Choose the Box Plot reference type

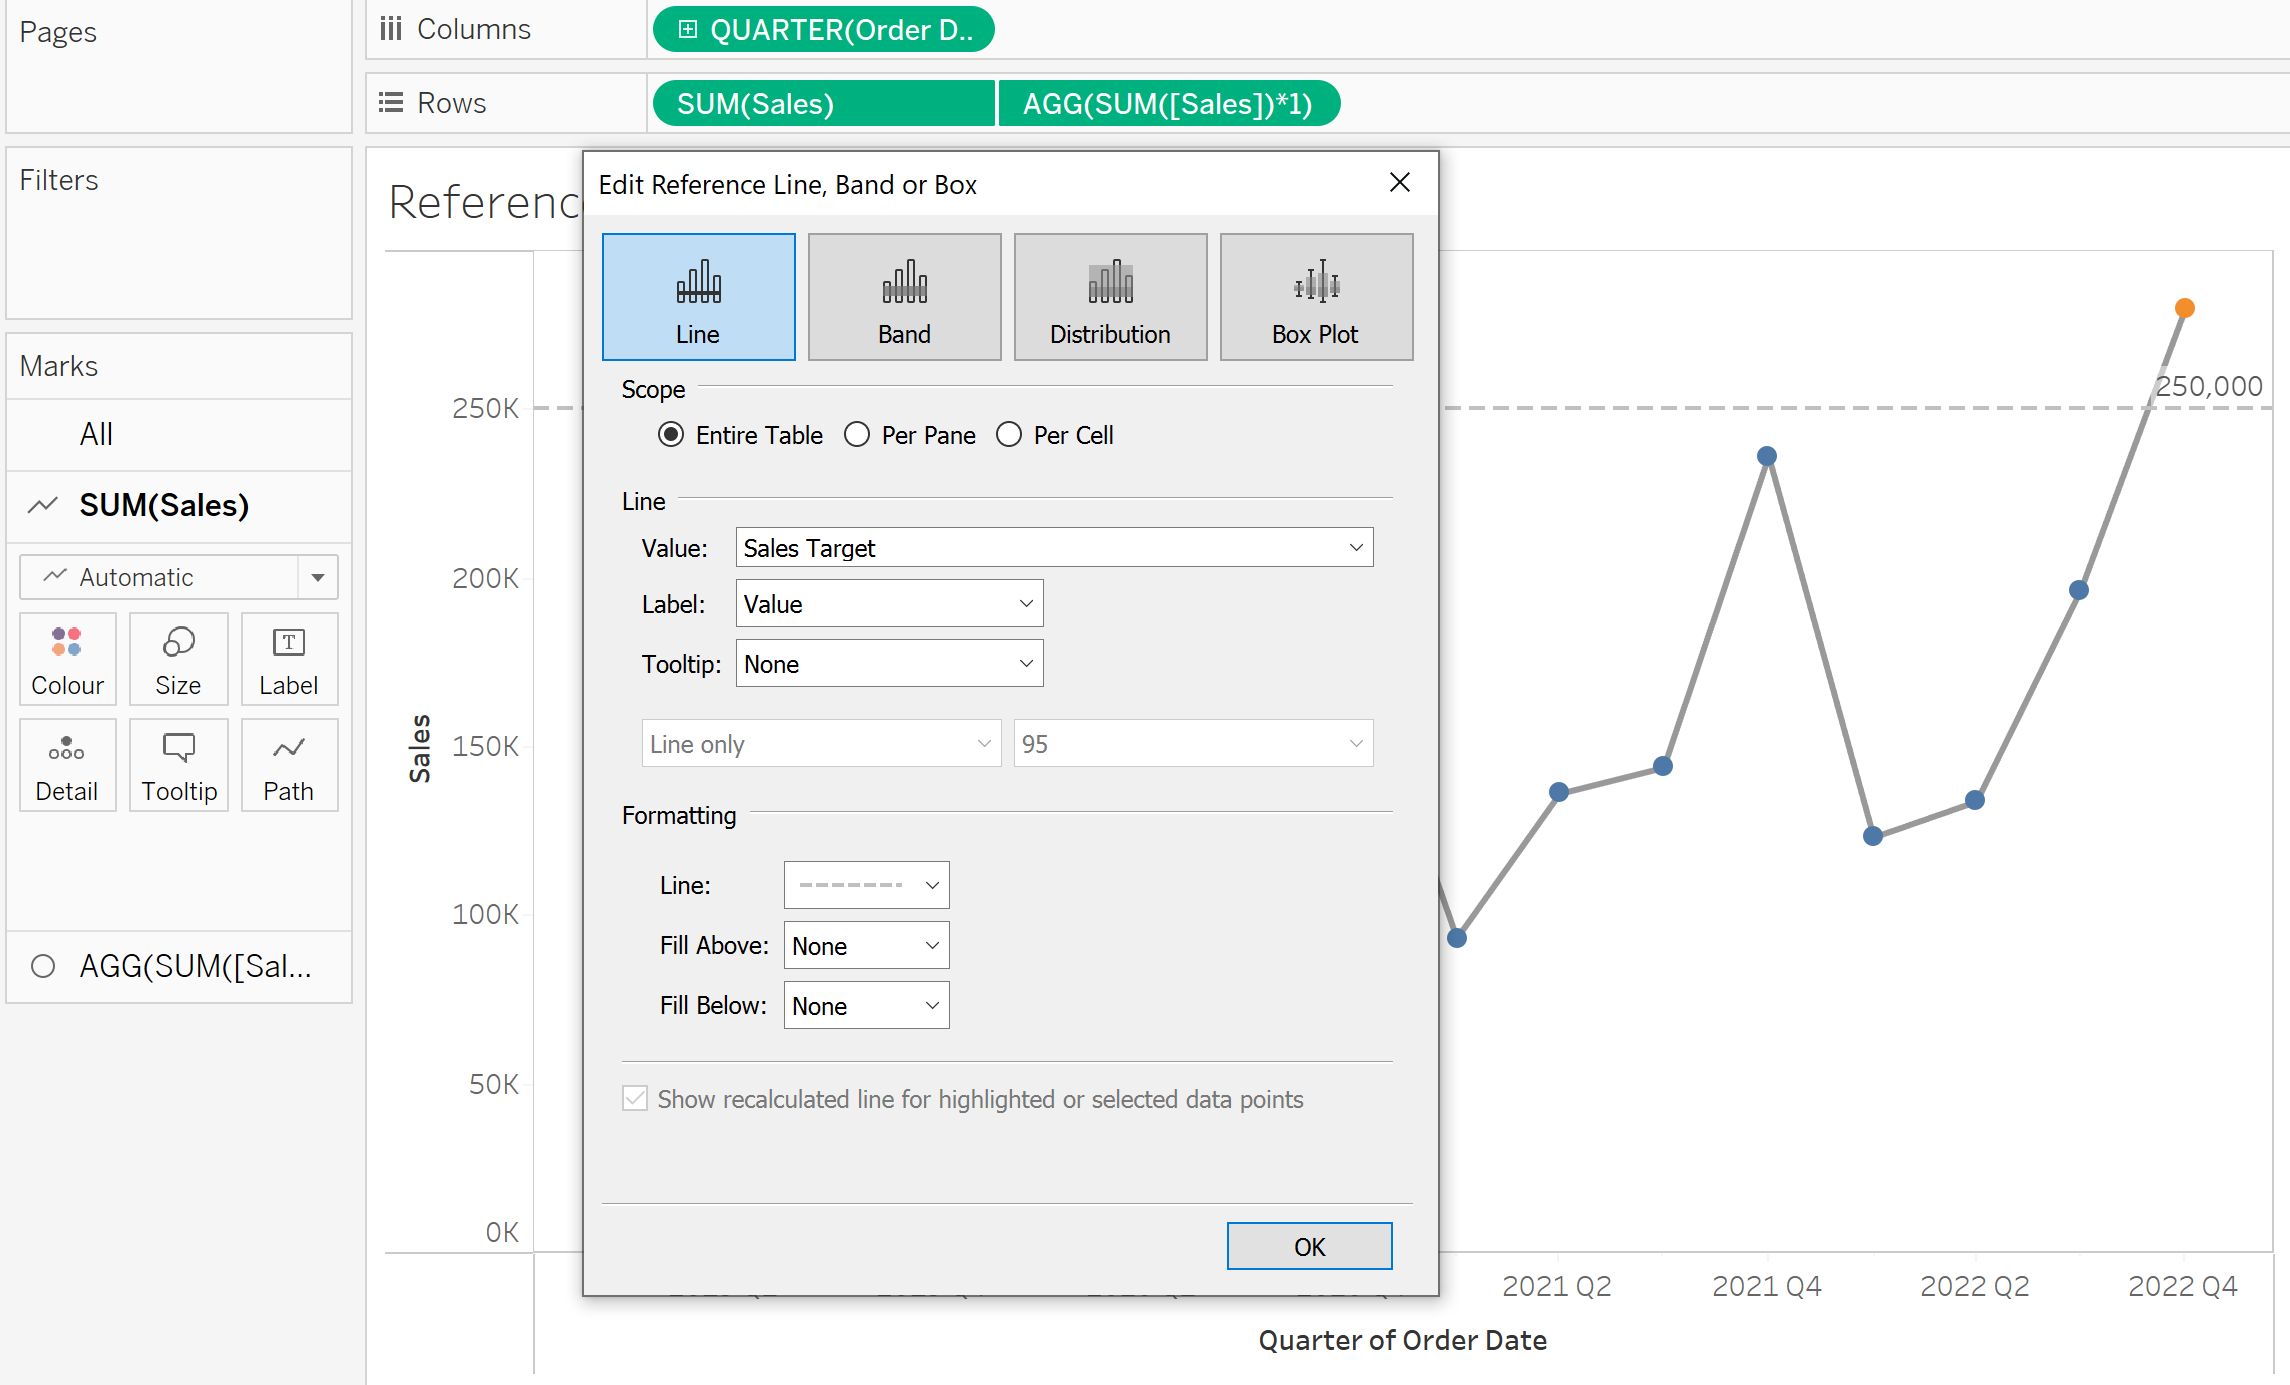point(1315,297)
